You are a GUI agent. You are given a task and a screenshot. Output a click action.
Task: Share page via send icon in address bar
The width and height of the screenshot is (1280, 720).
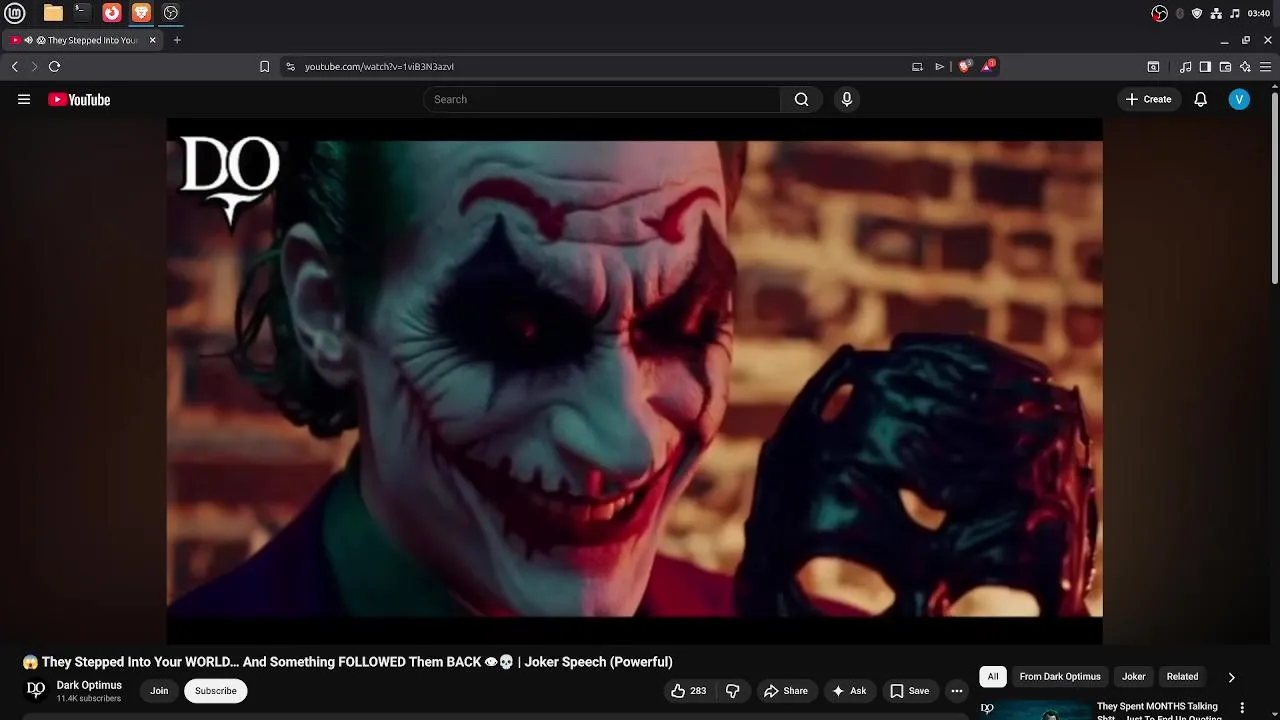tap(939, 66)
